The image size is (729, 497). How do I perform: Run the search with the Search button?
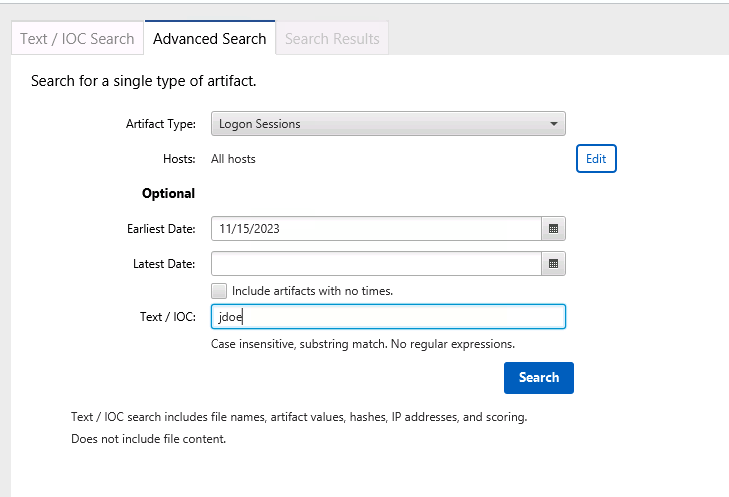point(539,378)
